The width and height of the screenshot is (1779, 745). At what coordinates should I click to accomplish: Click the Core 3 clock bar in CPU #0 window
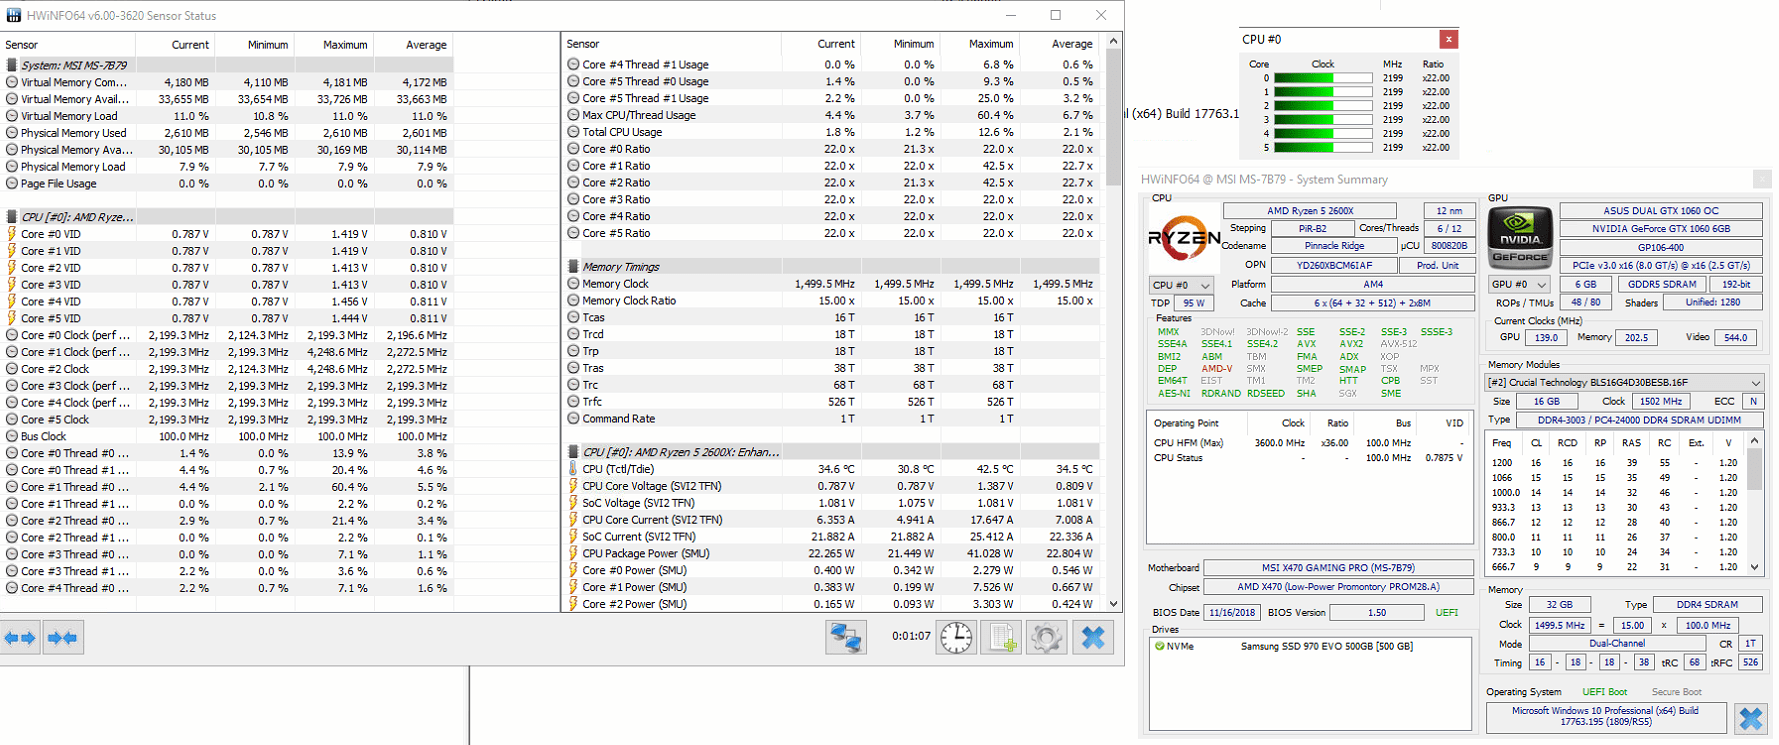point(1322,120)
